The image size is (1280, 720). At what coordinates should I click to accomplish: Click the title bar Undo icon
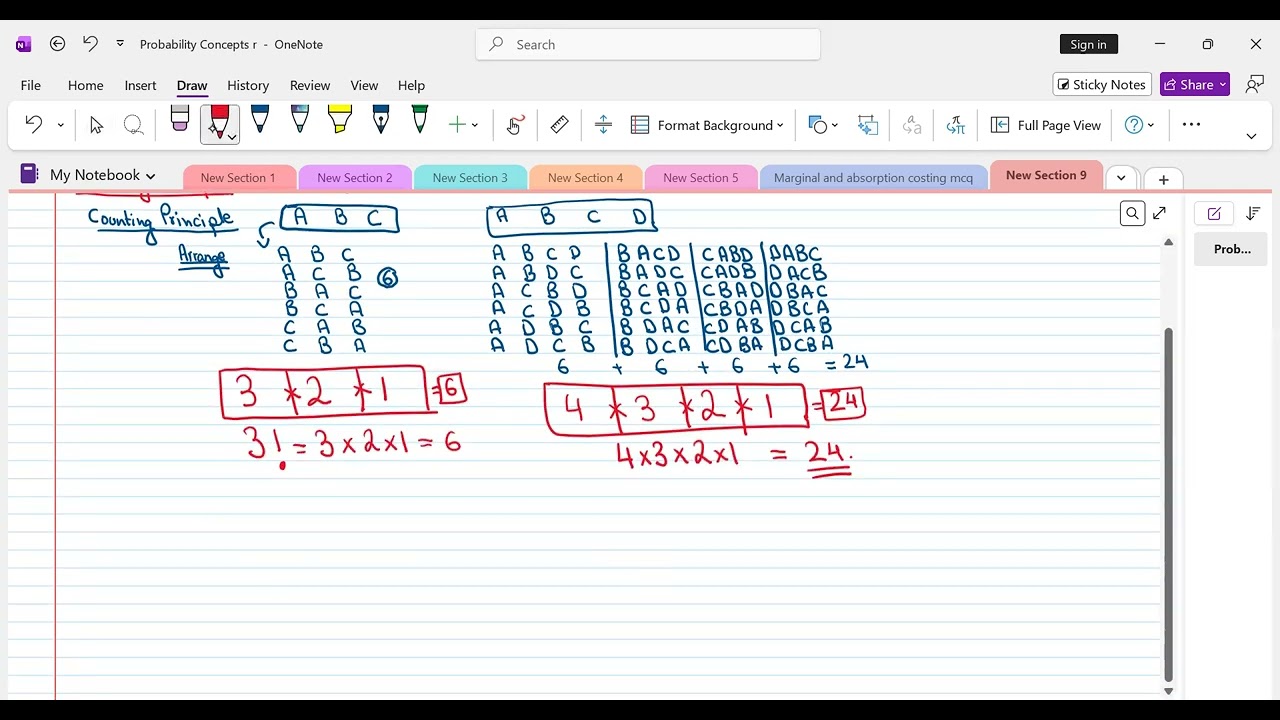(x=90, y=44)
